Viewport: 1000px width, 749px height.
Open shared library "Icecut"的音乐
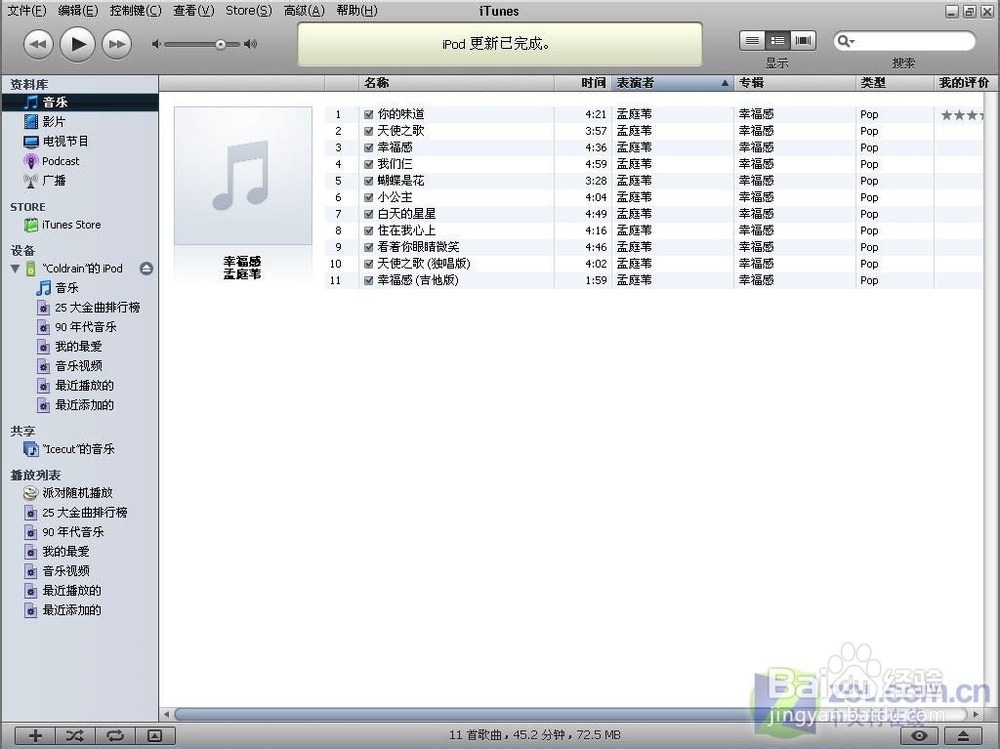click(80, 449)
